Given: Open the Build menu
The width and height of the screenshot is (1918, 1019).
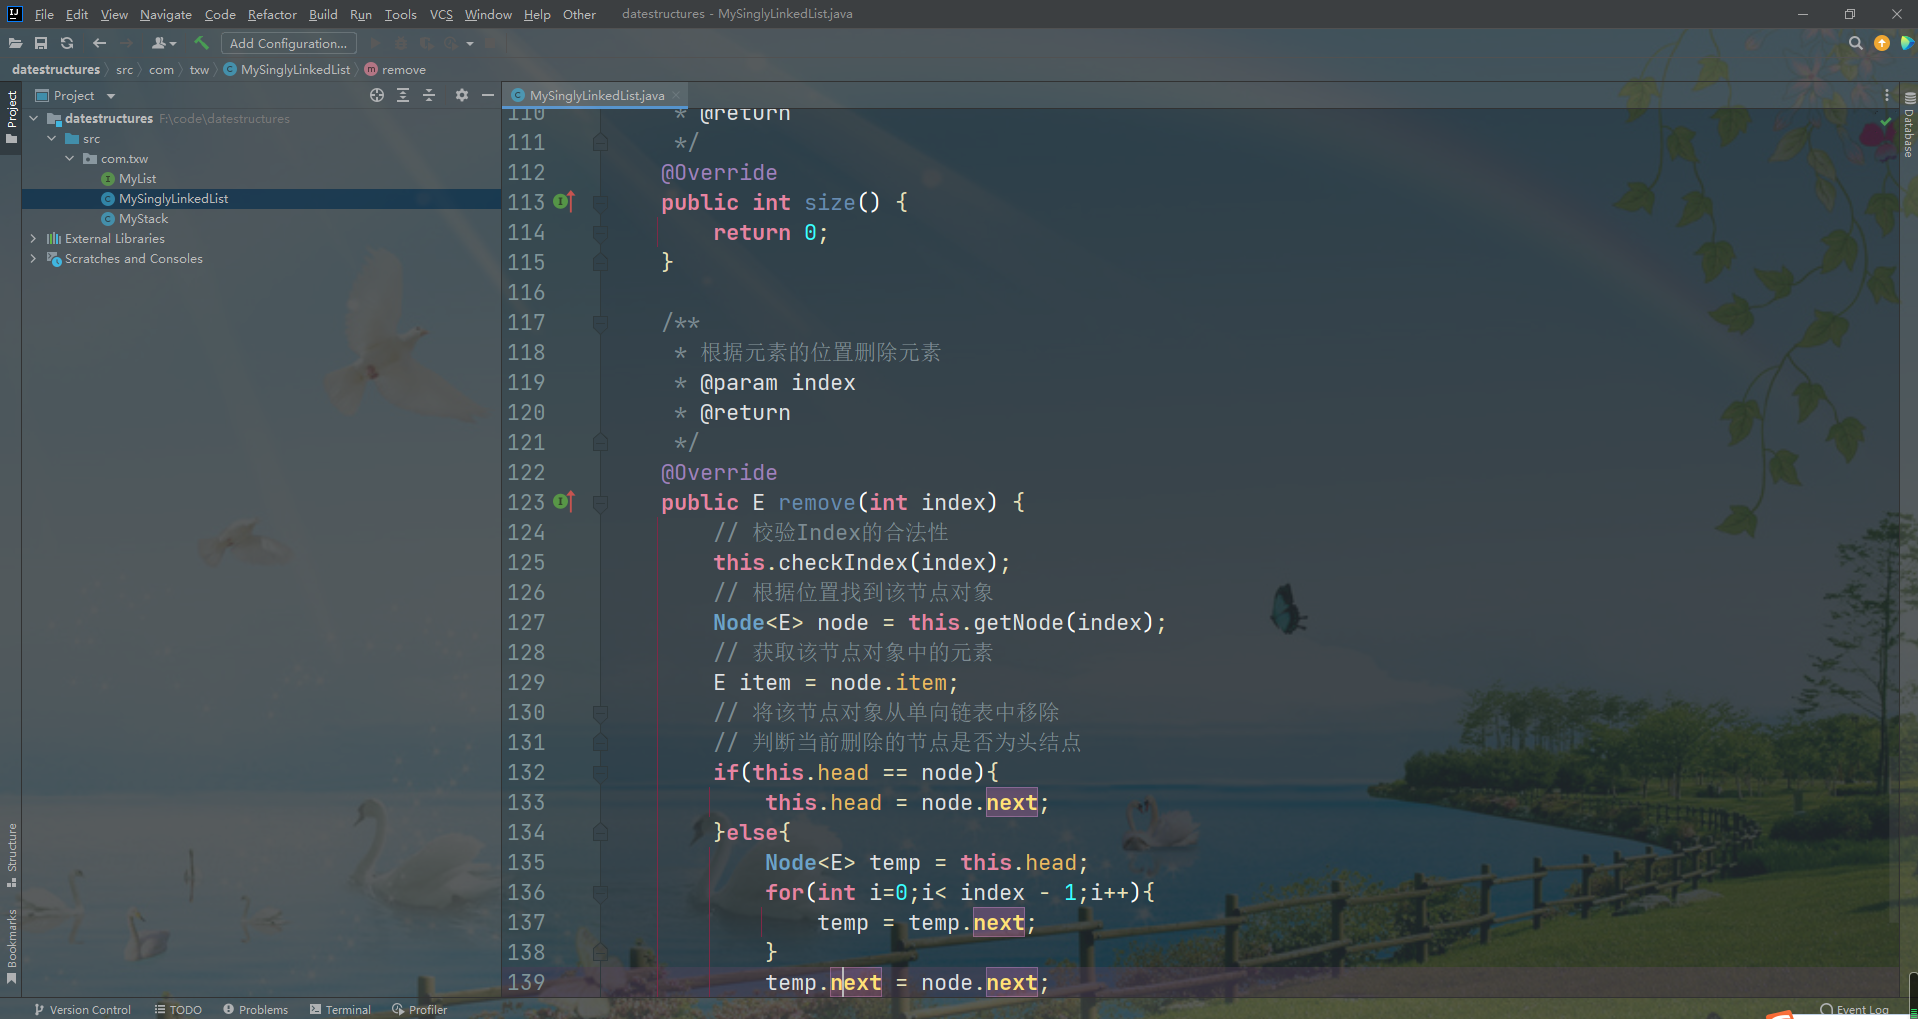Looking at the screenshot, I should tap(323, 14).
